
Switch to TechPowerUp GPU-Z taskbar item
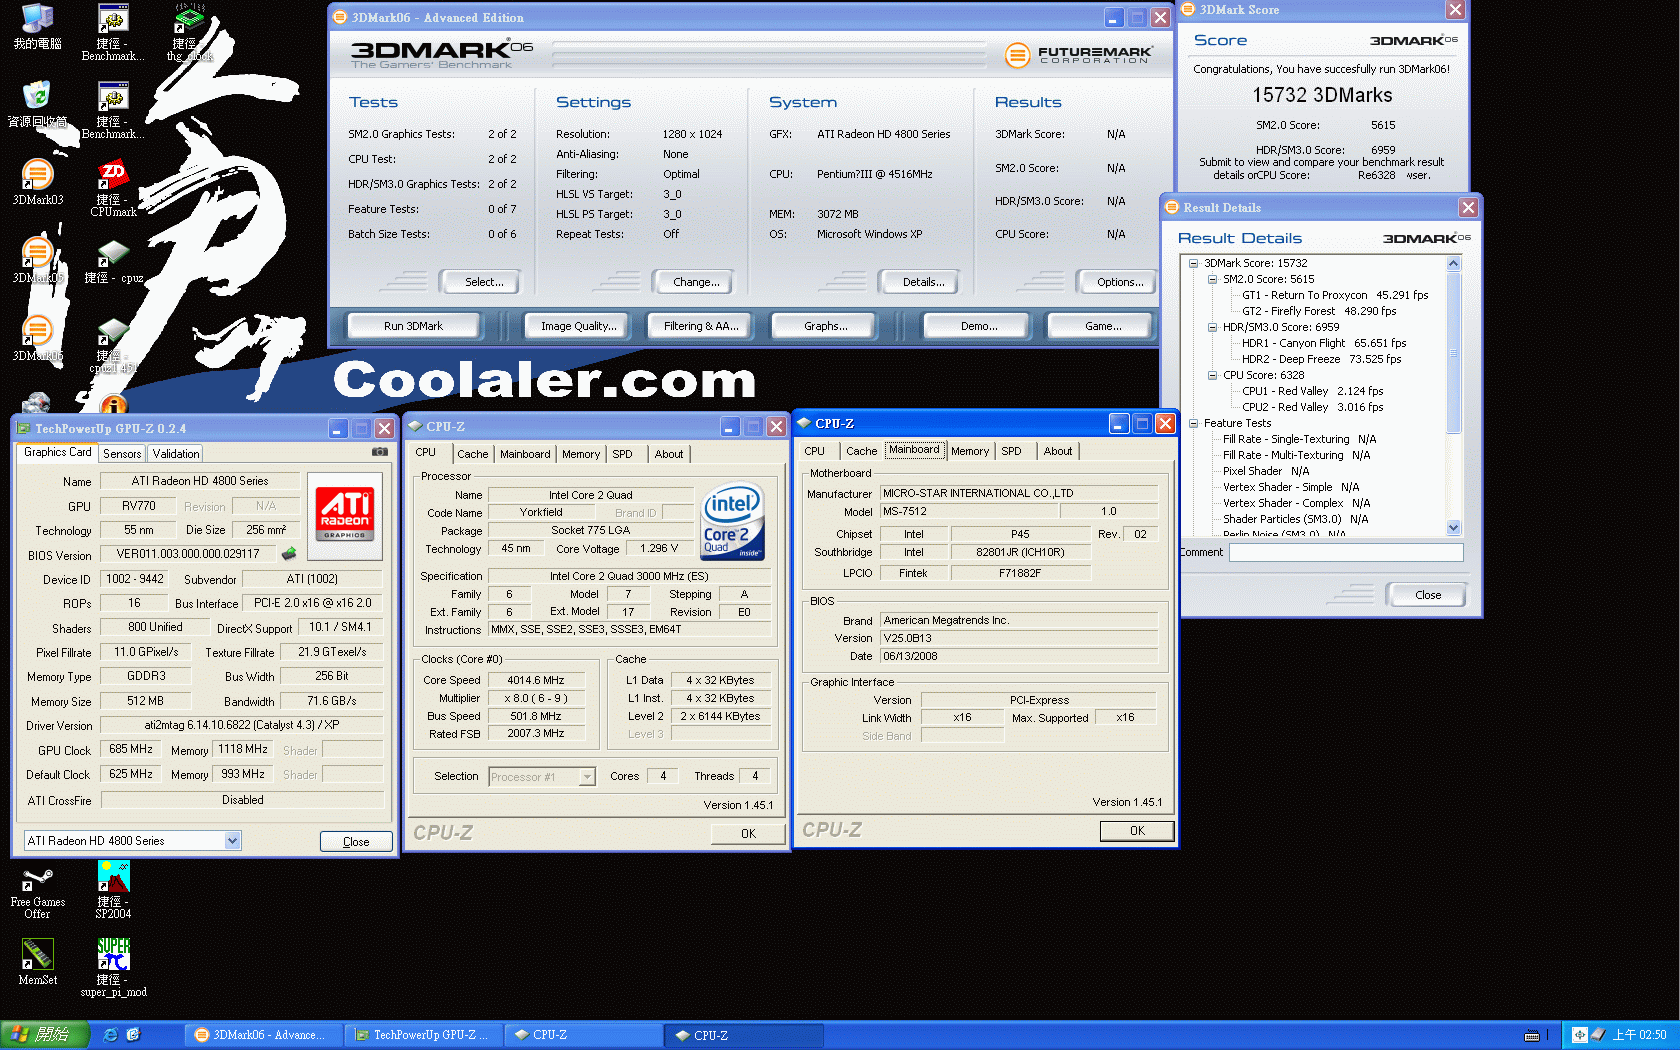423,1035
